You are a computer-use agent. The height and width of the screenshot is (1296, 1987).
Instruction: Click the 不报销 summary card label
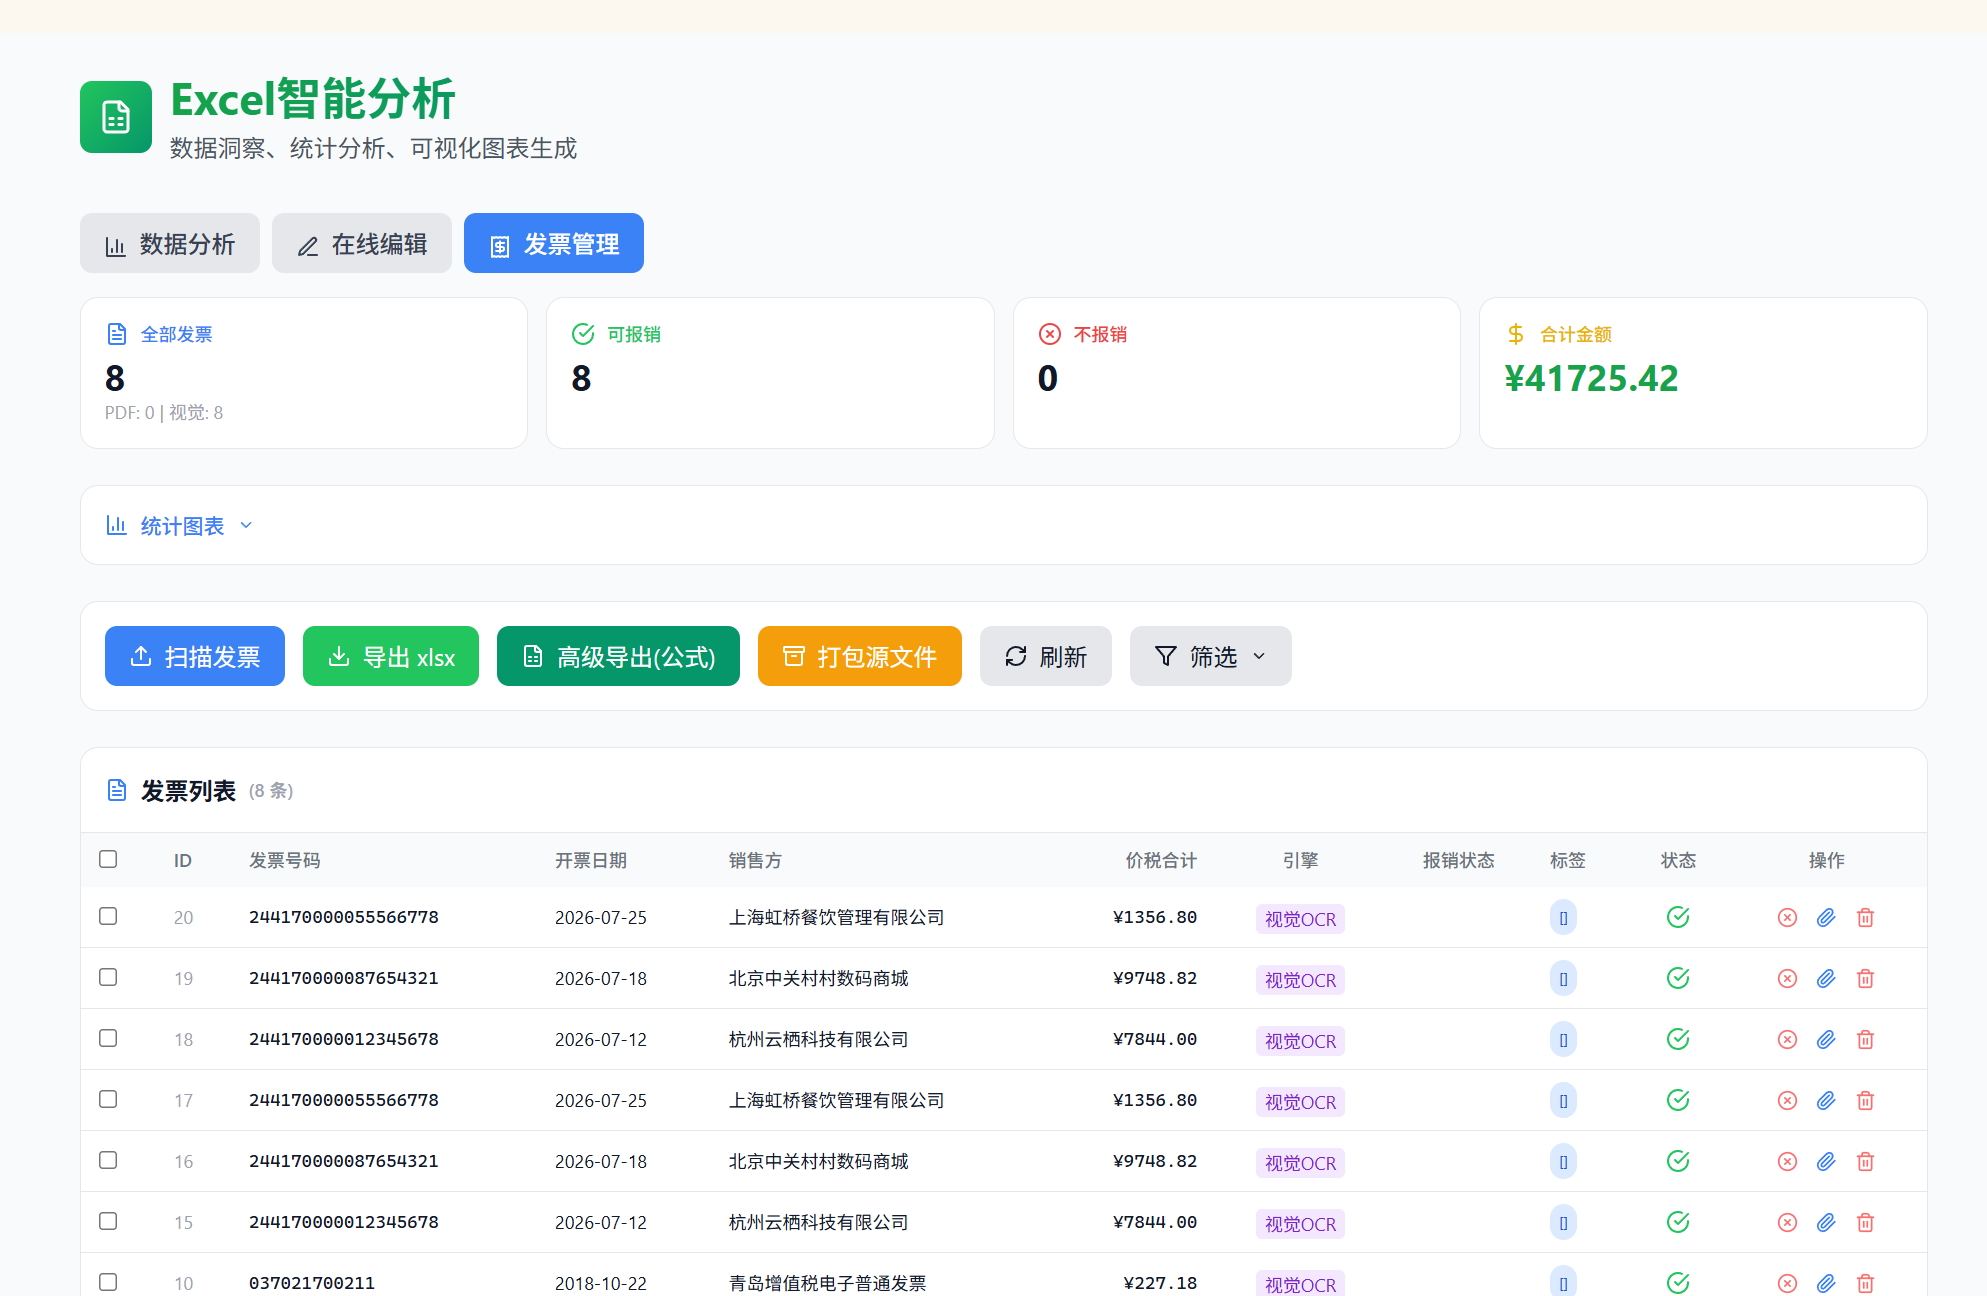click(x=1100, y=334)
